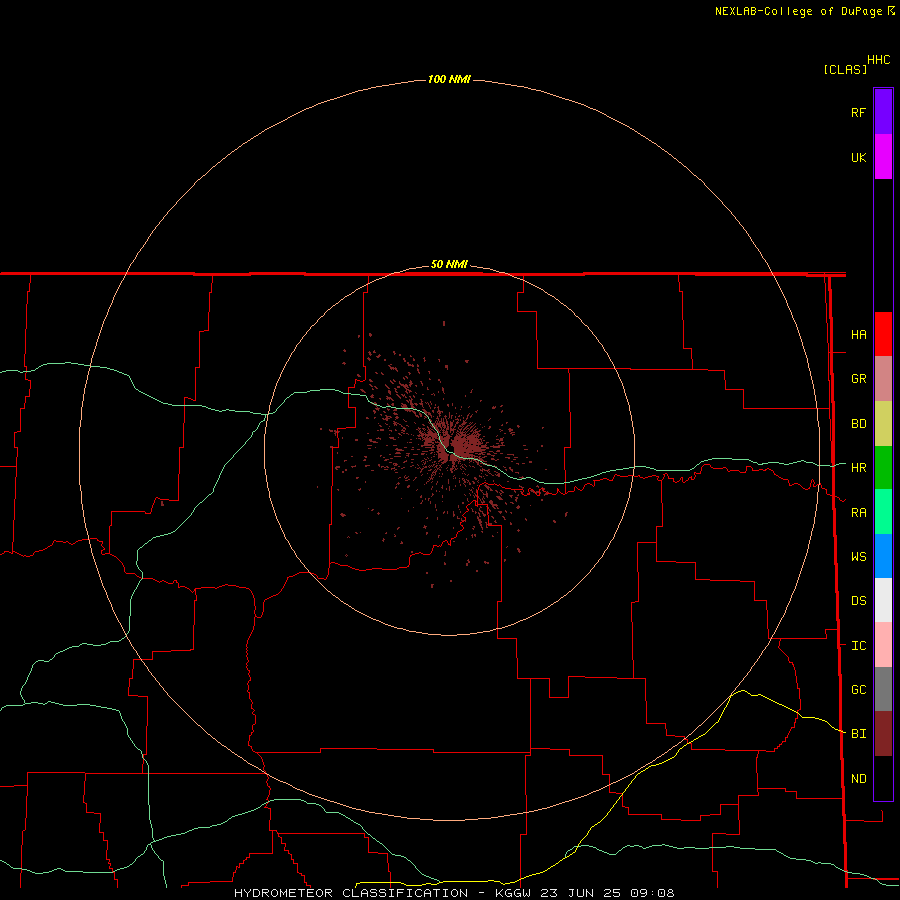
Task: Click the NEXLAB-College of DuPage credit
Action: pos(798,11)
